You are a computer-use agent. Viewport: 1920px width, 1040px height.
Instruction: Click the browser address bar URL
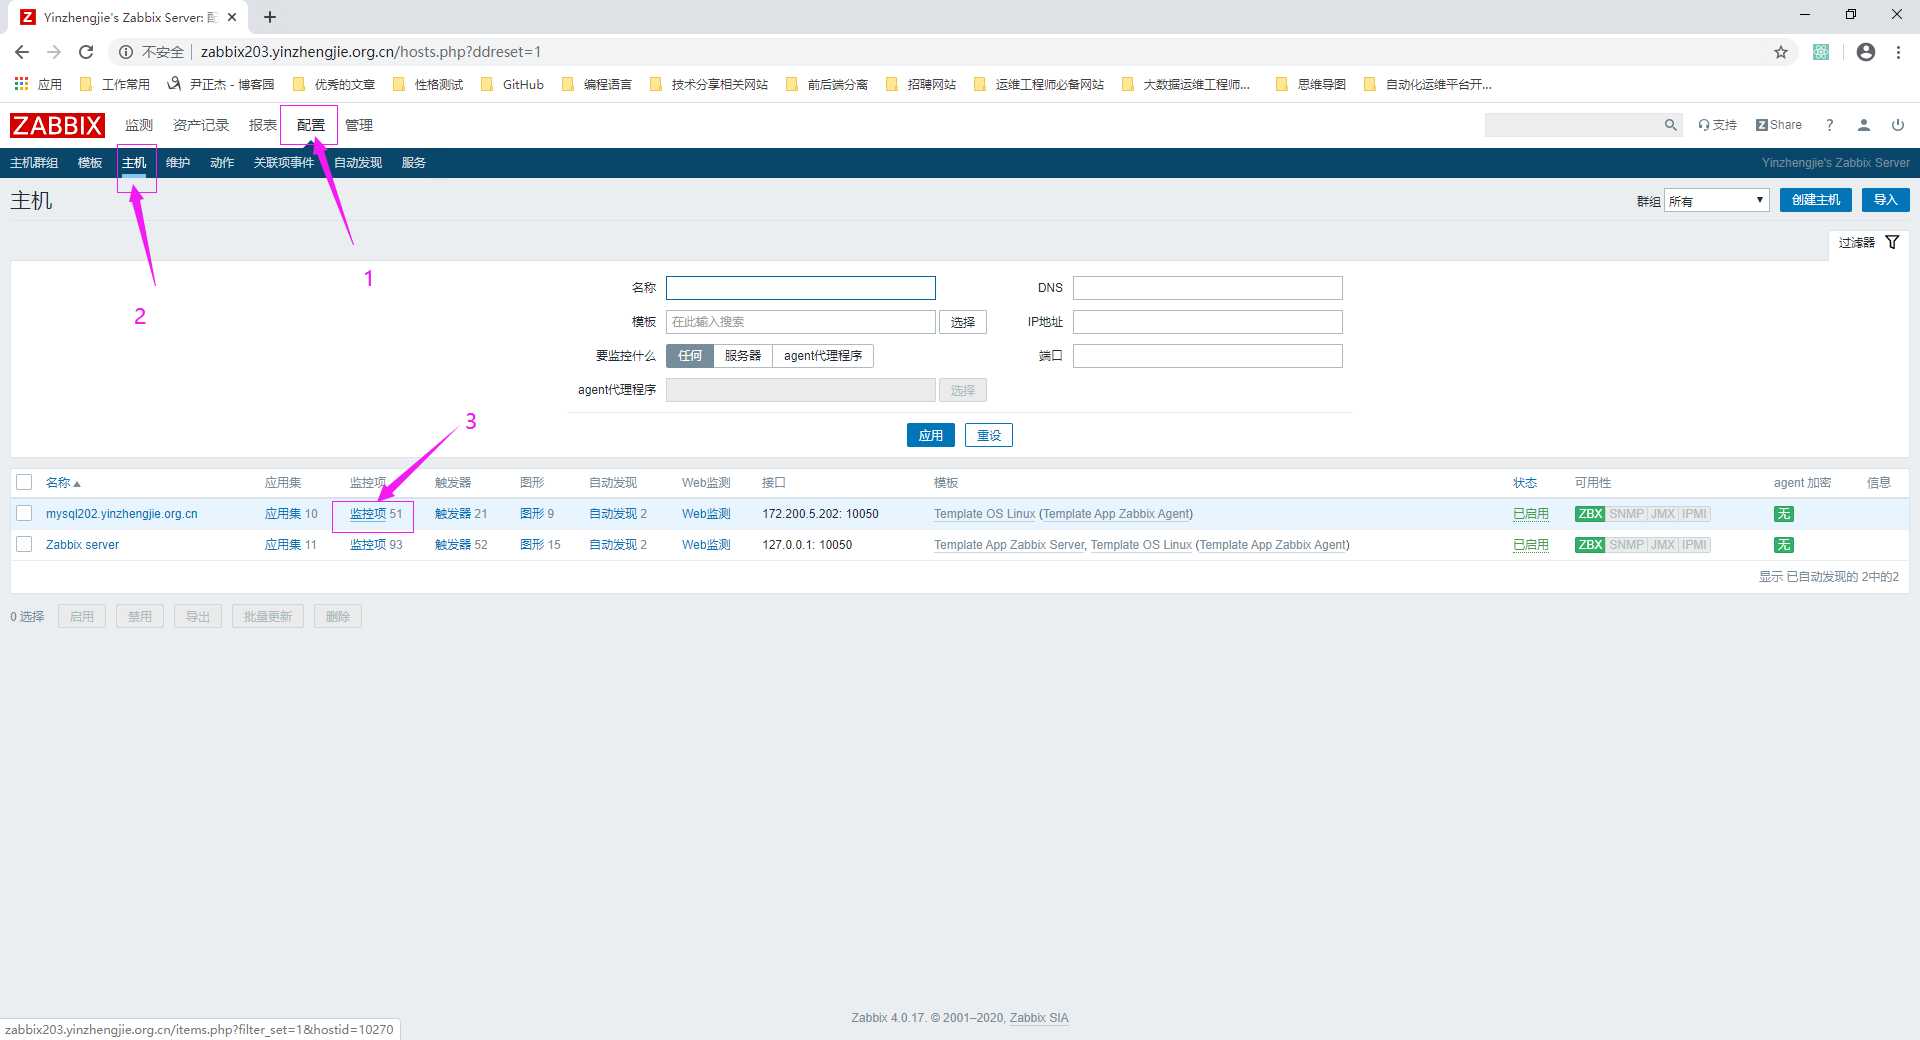[x=371, y=52]
